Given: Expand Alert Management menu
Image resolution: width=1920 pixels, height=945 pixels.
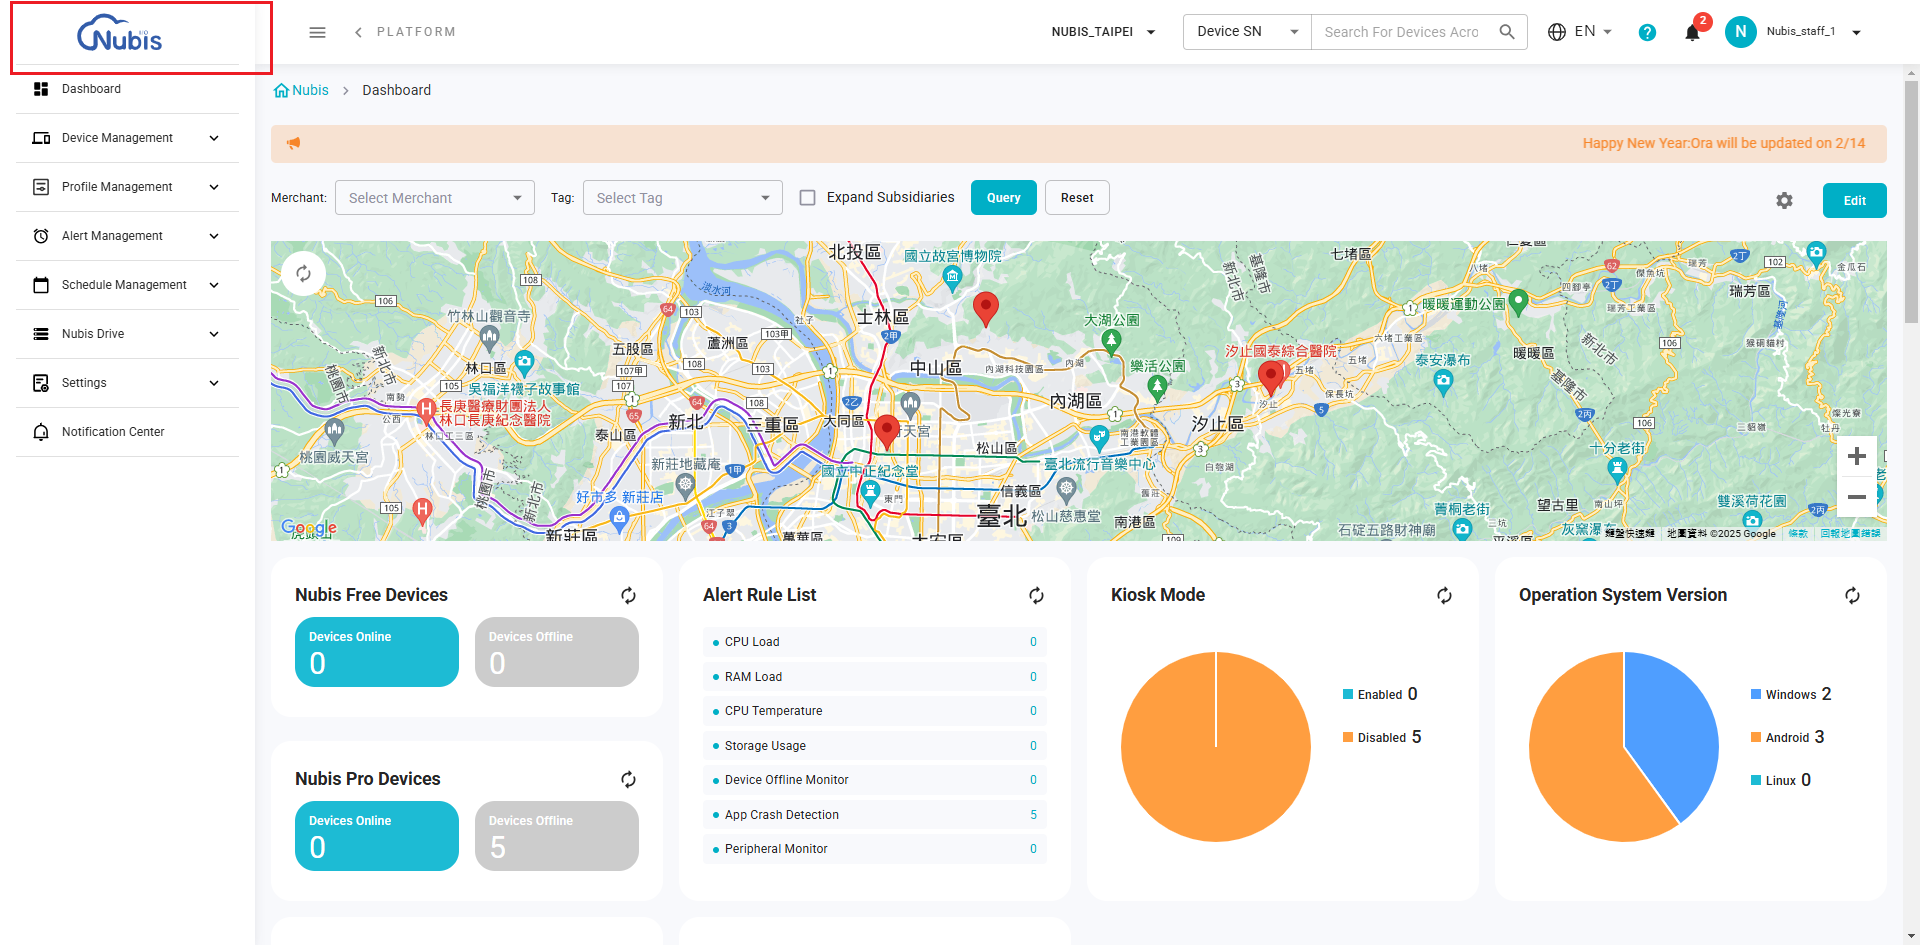Looking at the screenshot, I should pyautogui.click(x=127, y=236).
